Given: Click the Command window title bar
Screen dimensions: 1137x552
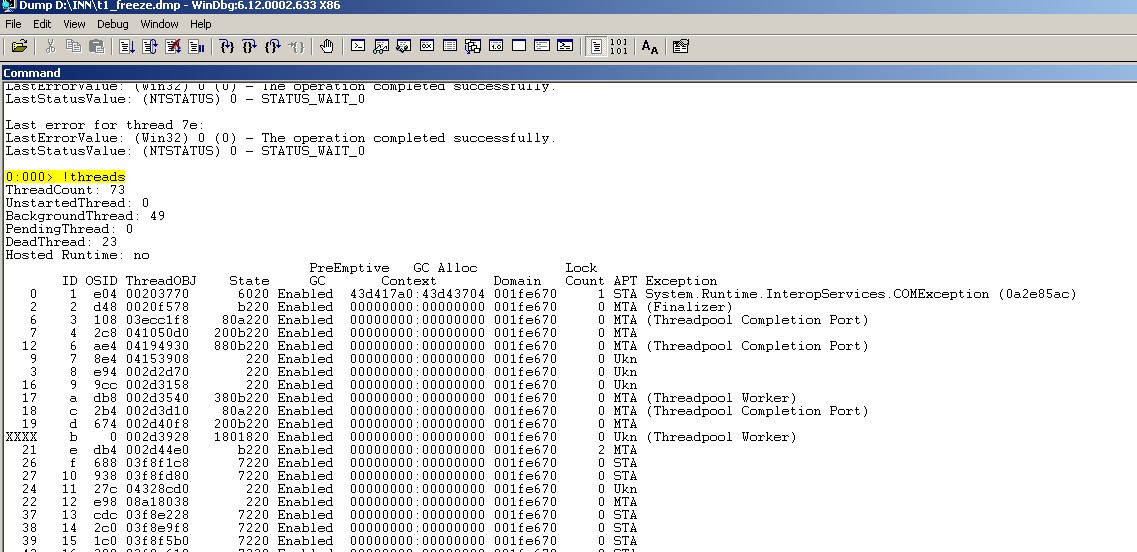Looking at the screenshot, I should (x=568, y=73).
